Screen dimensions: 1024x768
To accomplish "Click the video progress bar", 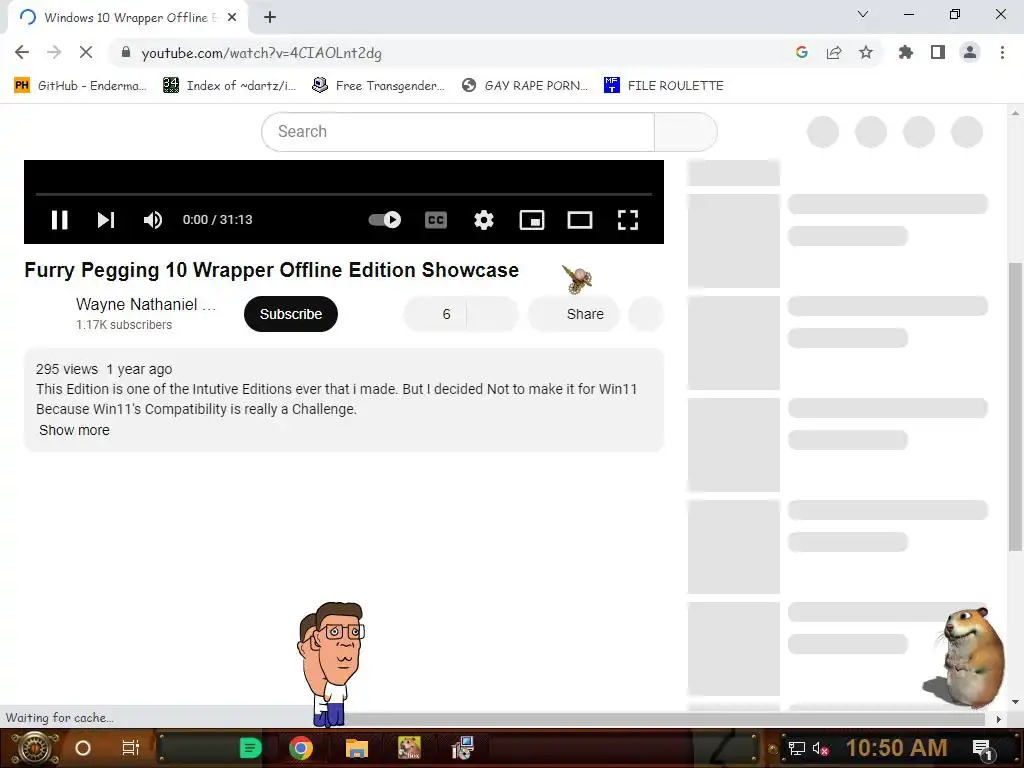I will [344, 194].
